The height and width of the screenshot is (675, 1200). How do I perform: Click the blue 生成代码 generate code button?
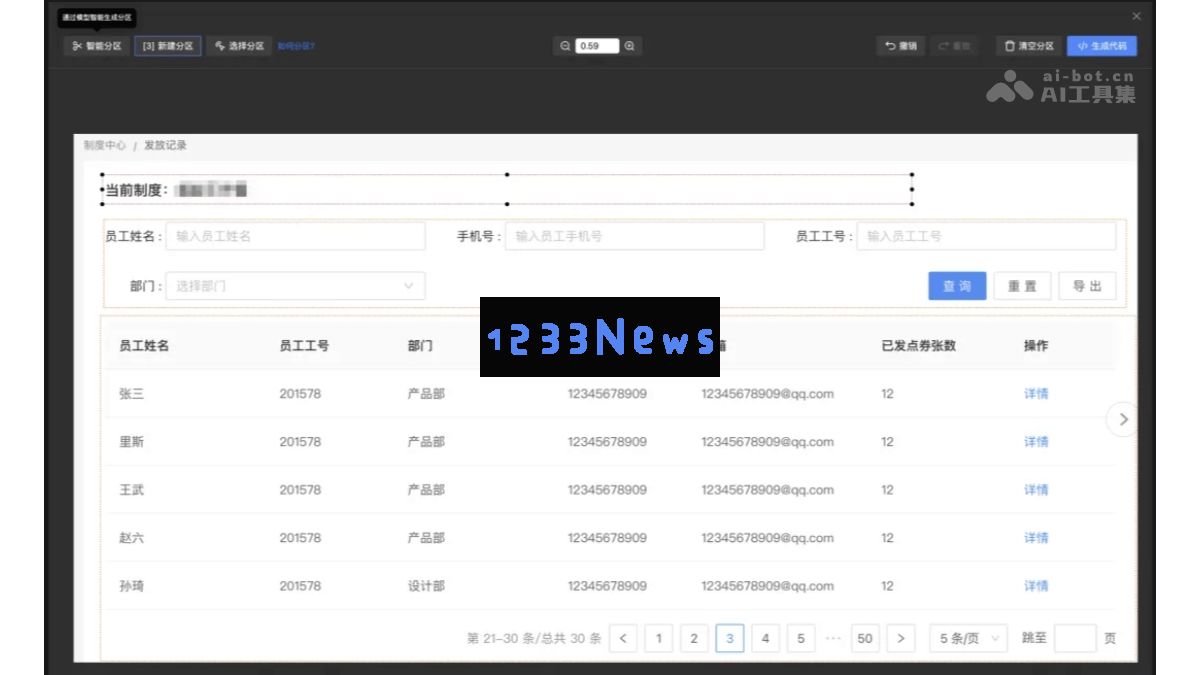click(x=1102, y=46)
